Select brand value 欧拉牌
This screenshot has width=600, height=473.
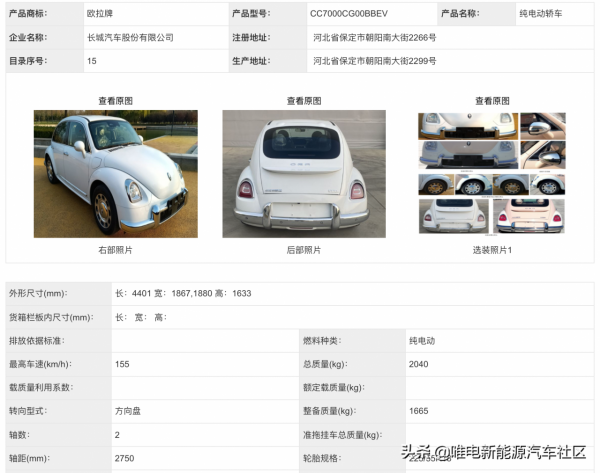pyautogui.click(x=100, y=13)
